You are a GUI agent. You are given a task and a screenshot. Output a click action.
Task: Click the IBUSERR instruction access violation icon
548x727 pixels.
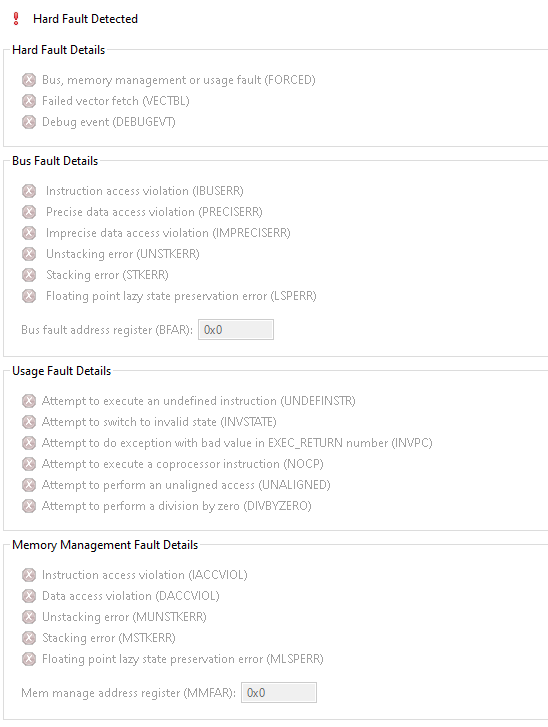click(29, 191)
